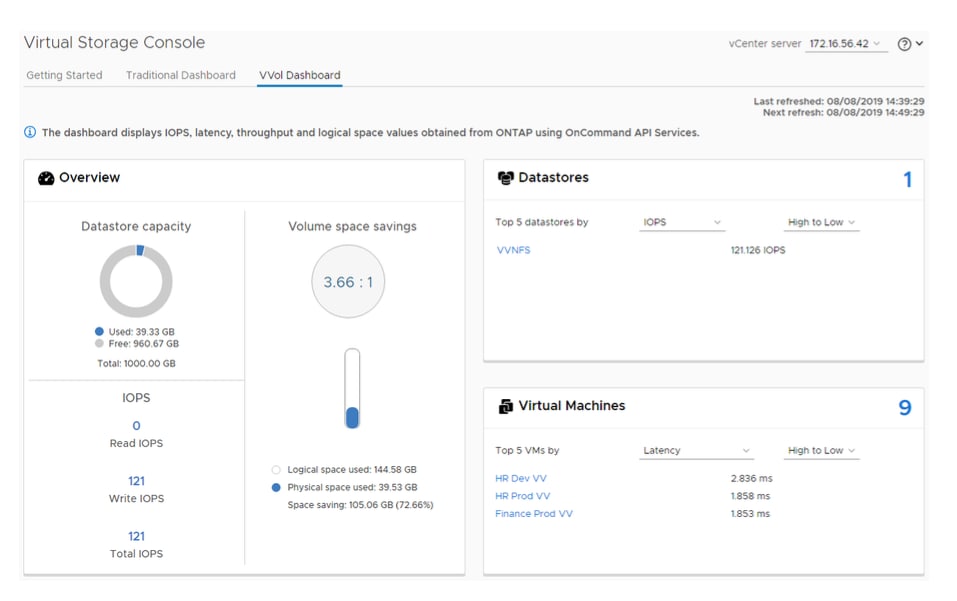Click the vertical space savings bar
957x601 pixels.
tap(352, 389)
